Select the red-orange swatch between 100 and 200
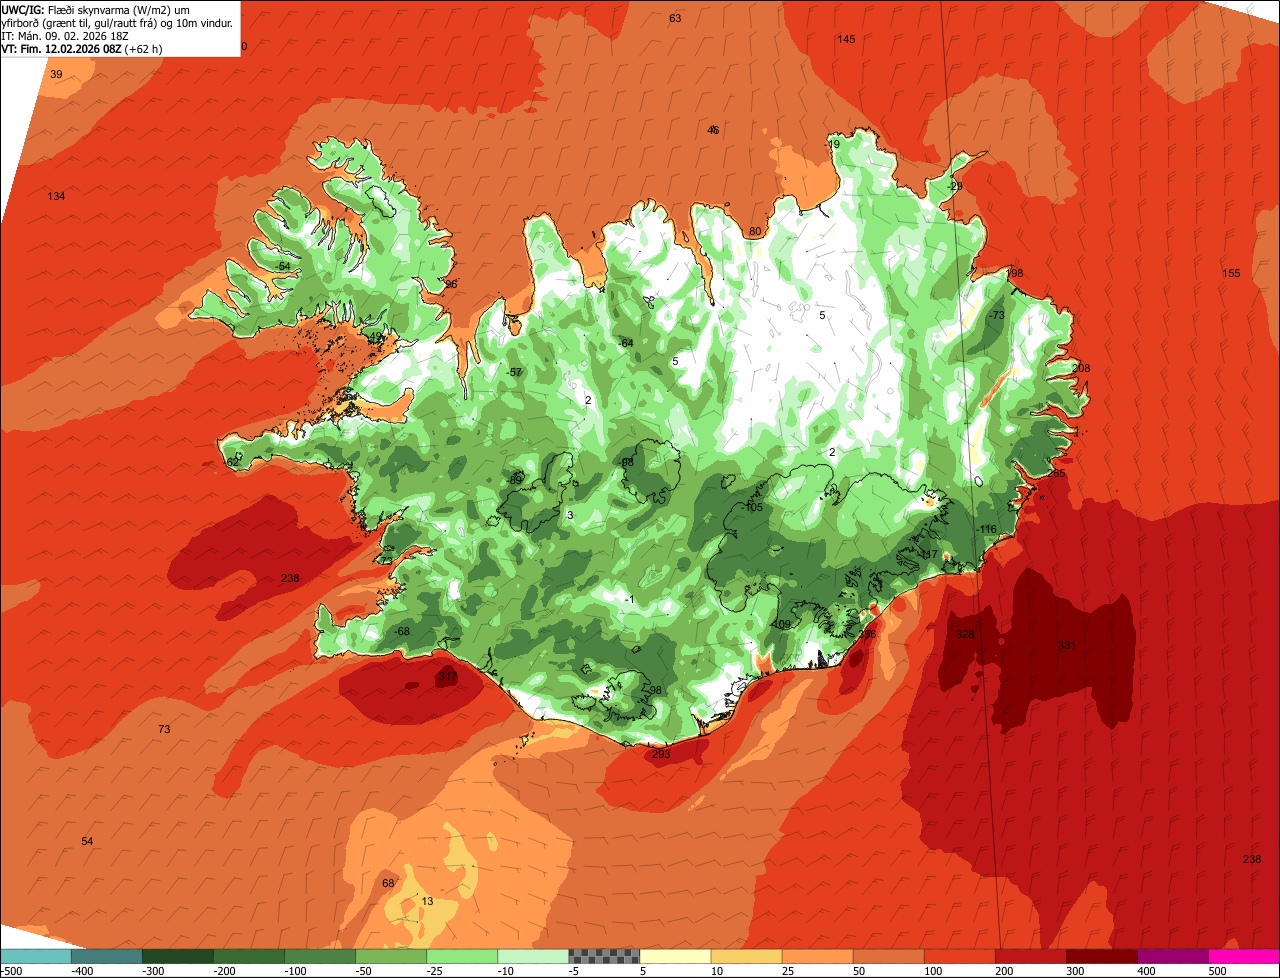 pyautogui.click(x=960, y=956)
